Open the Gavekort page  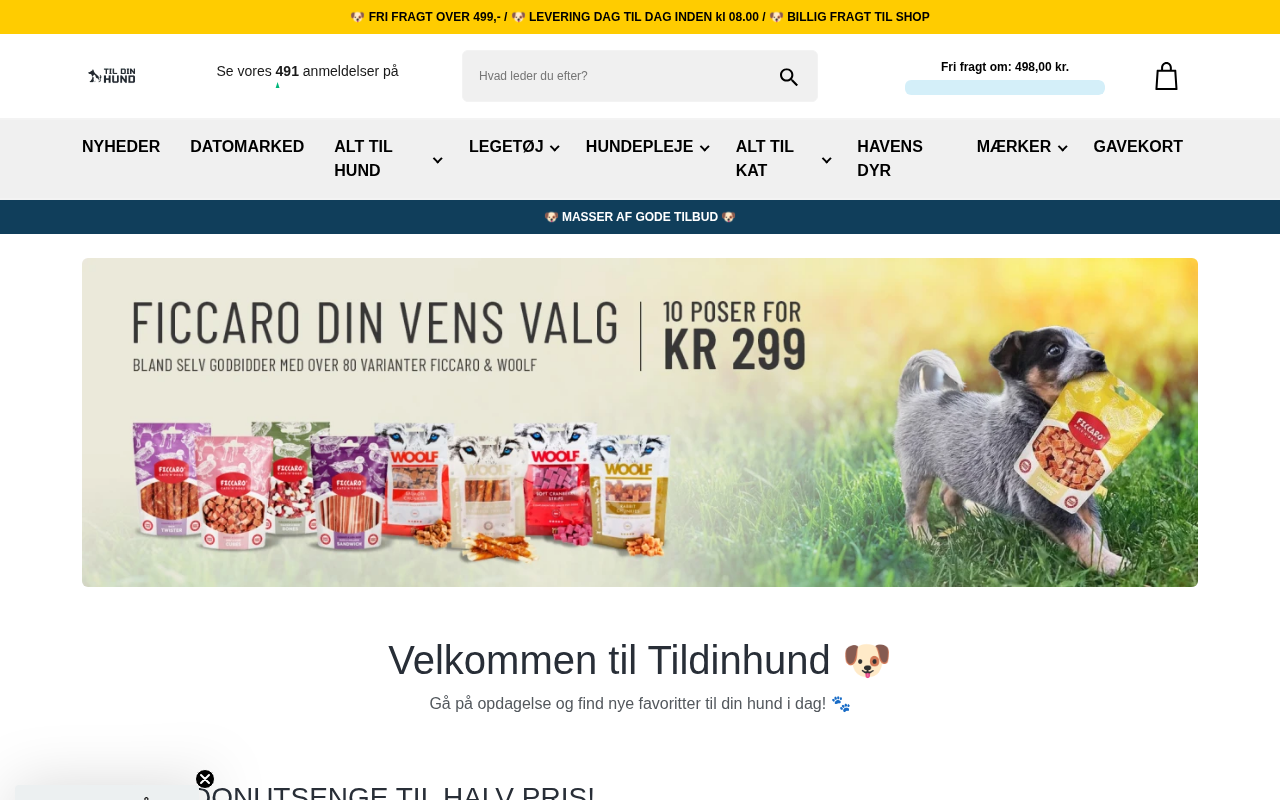(x=1138, y=147)
